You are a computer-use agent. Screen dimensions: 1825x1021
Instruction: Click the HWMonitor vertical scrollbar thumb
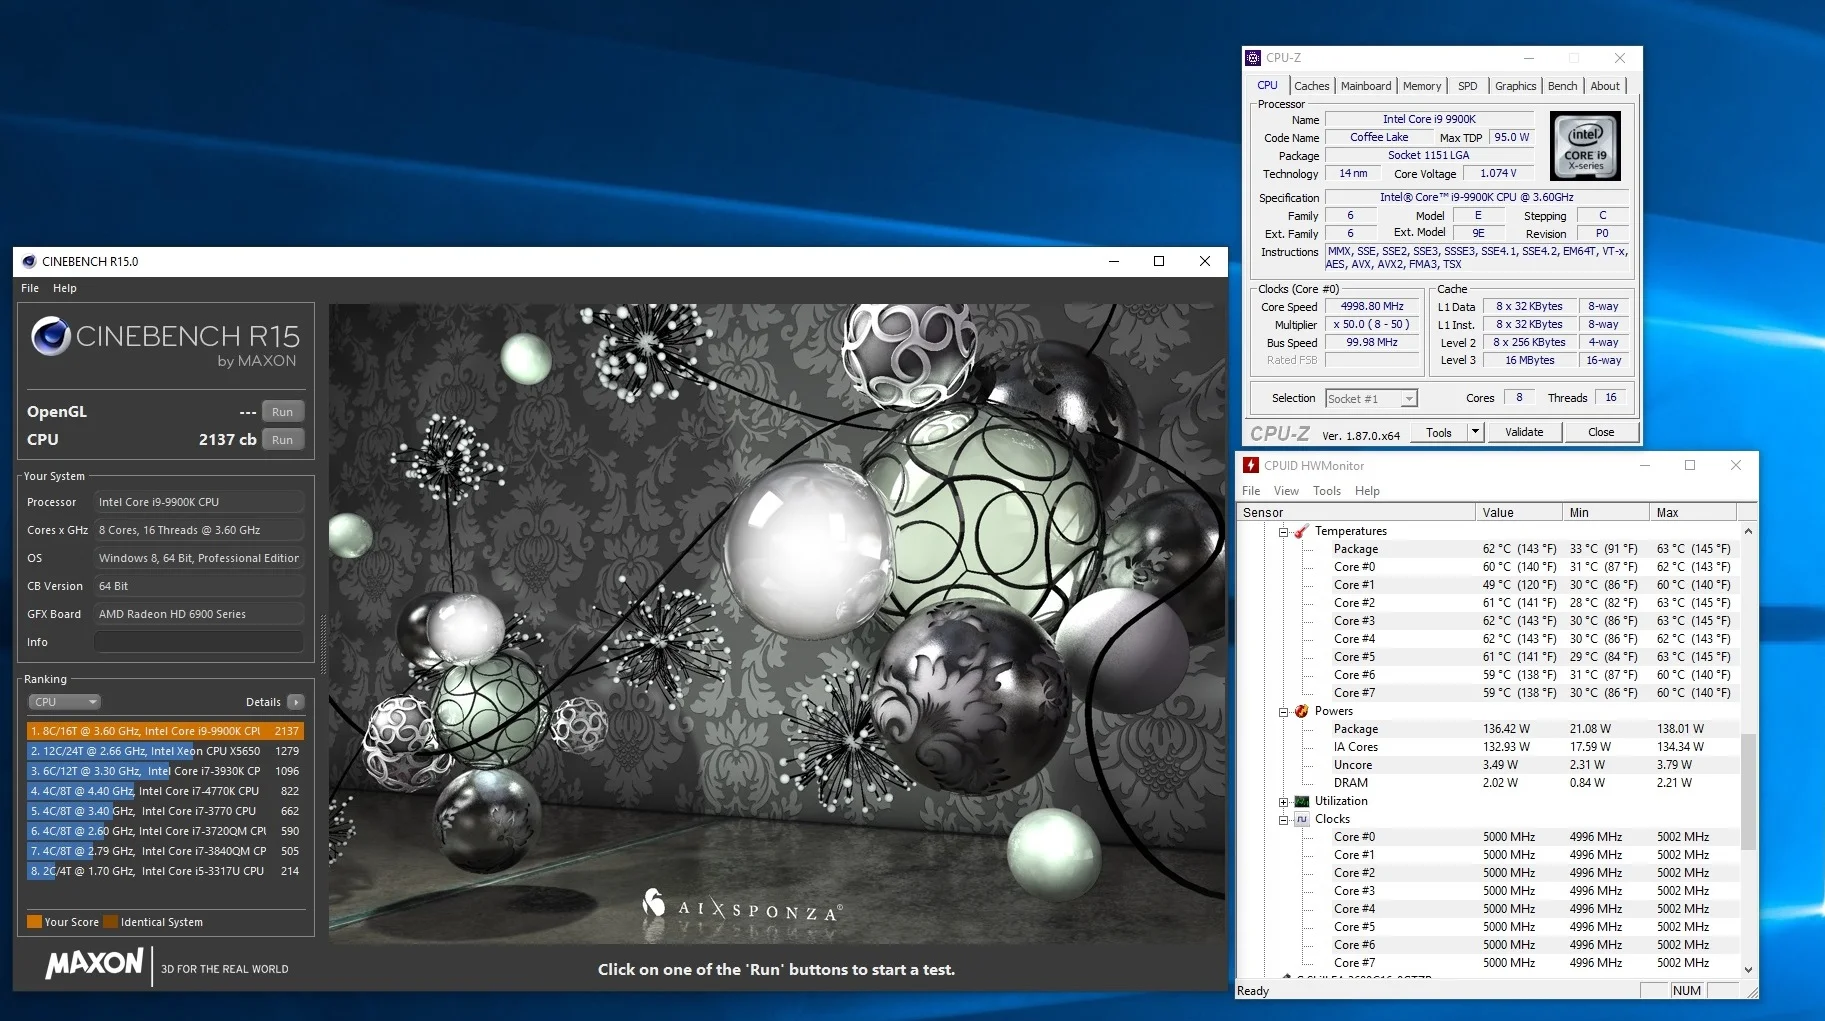pyautogui.click(x=1748, y=792)
